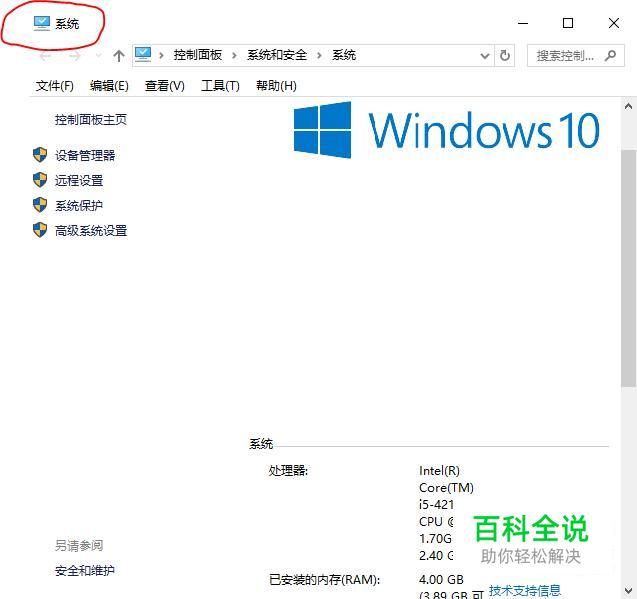This screenshot has width=637, height=599.
Task: Go up one level with up arrow
Action: pyautogui.click(x=119, y=56)
